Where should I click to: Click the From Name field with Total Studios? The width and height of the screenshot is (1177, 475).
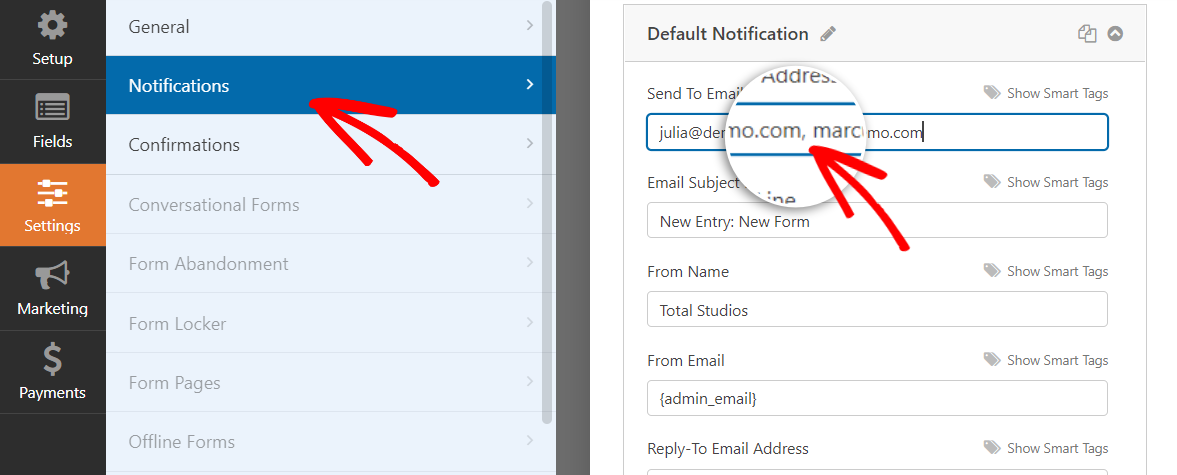click(877, 309)
